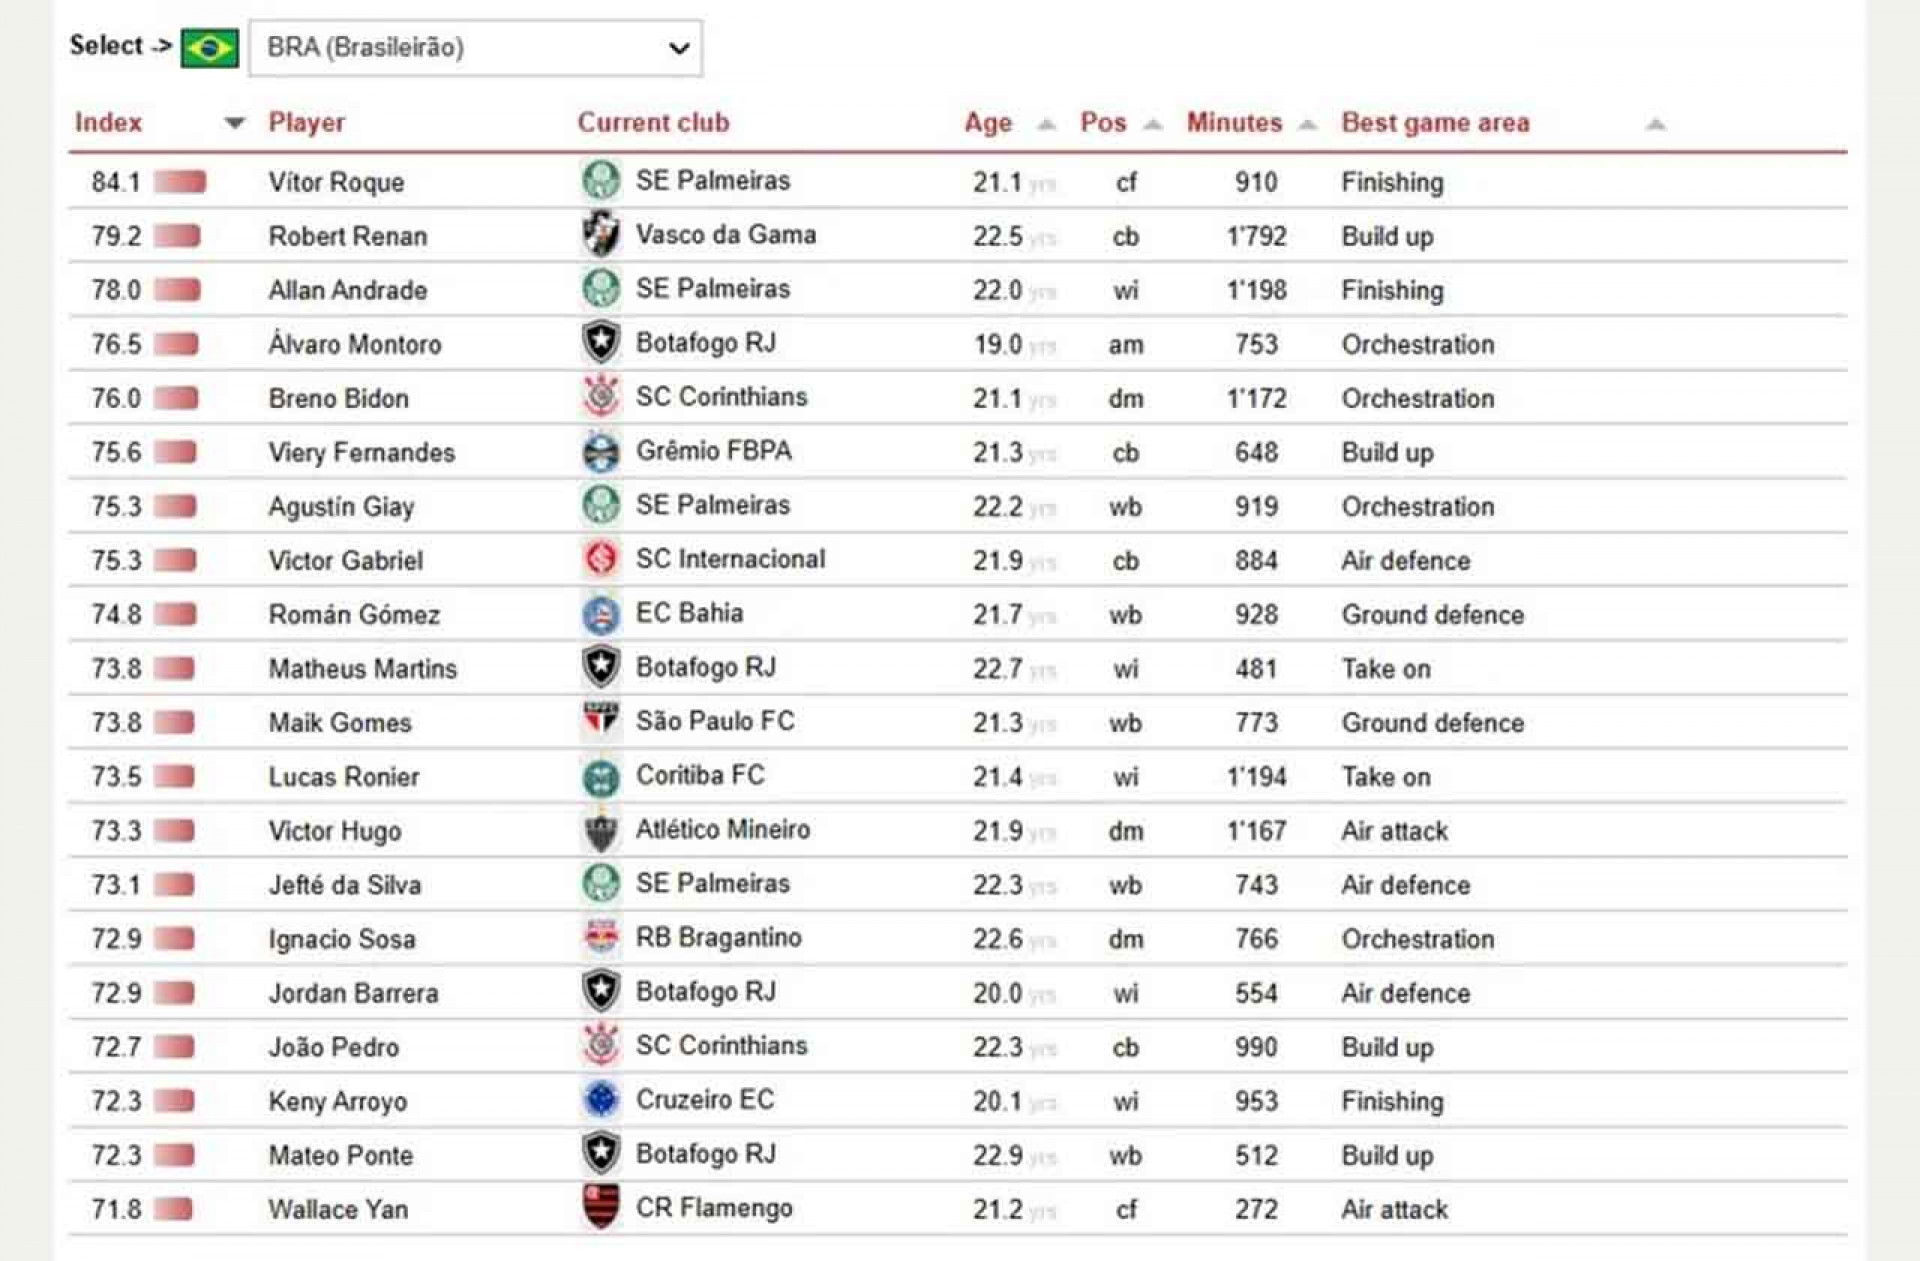Click the São Paulo FC club name
This screenshot has height=1261, width=1920.
tap(716, 722)
